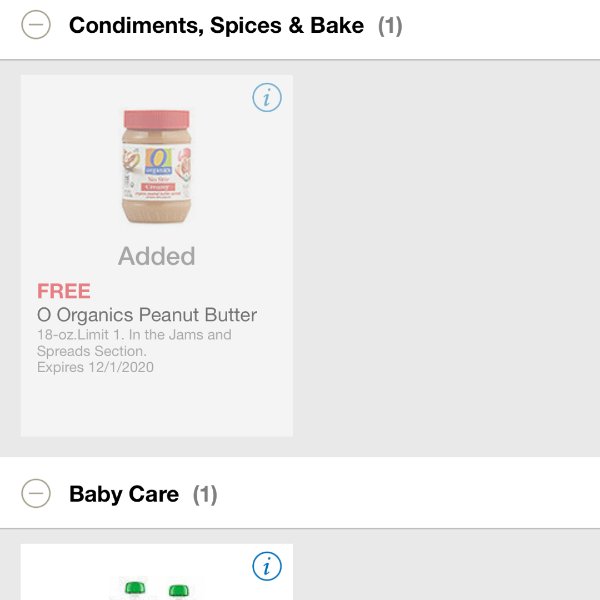Collapse the Condiments, Spices & Bake section
This screenshot has width=600, height=600.
pos(36,25)
